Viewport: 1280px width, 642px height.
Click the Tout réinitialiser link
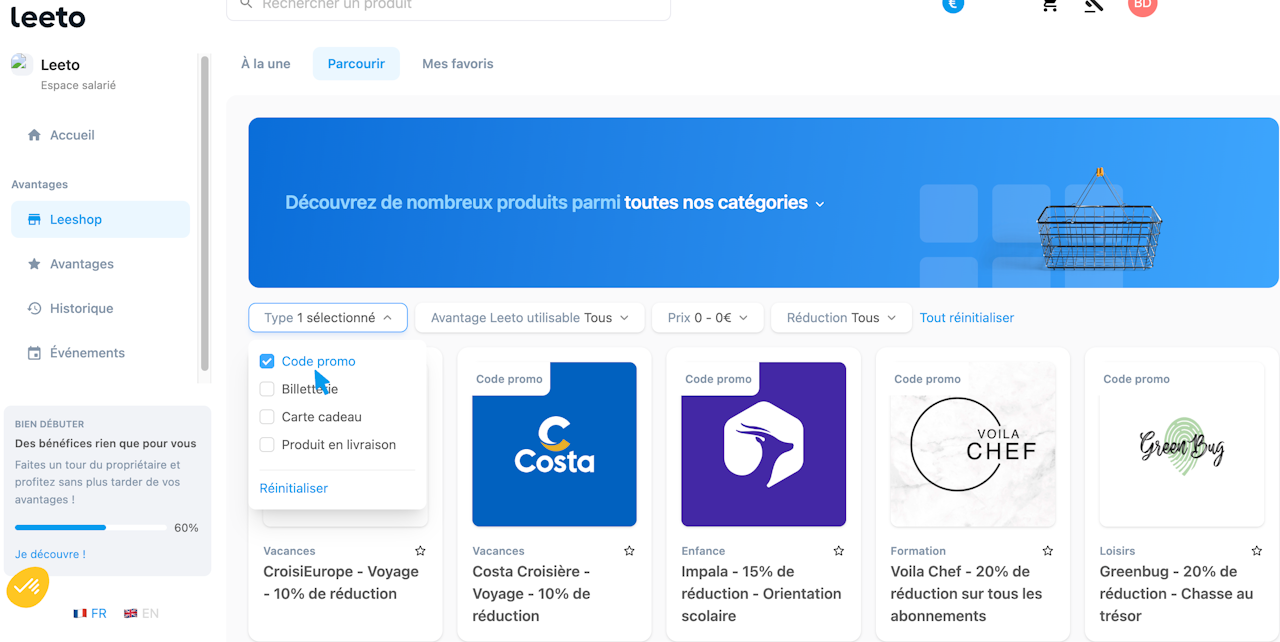coord(966,318)
